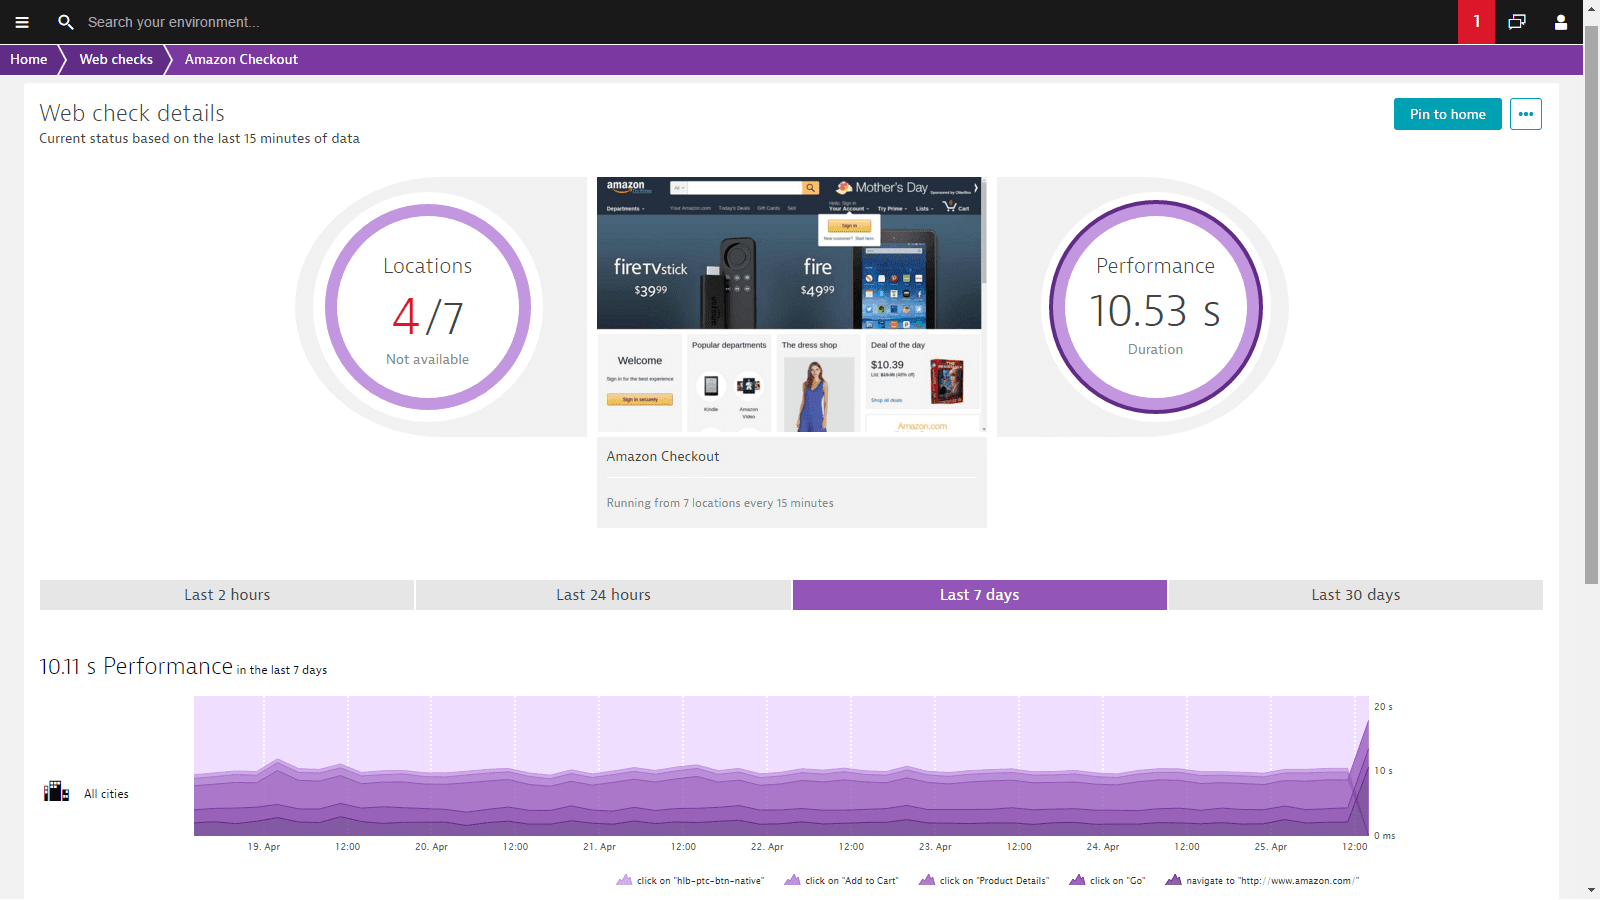Open the dashboards windows icon in top bar
This screenshot has height=900, width=1600.
coord(1517,22)
